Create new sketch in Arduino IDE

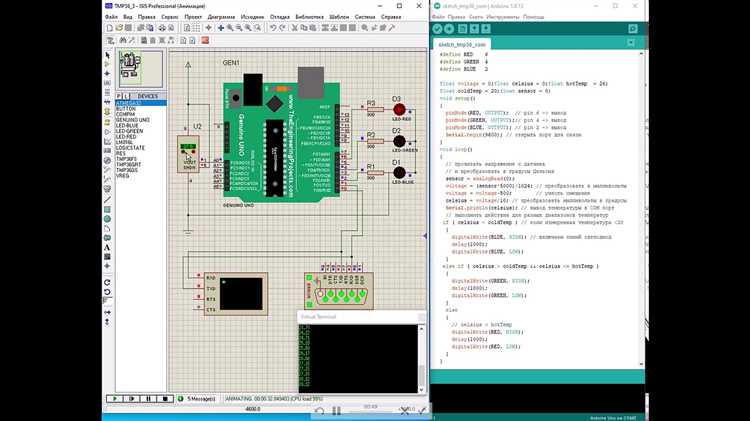(x=463, y=29)
